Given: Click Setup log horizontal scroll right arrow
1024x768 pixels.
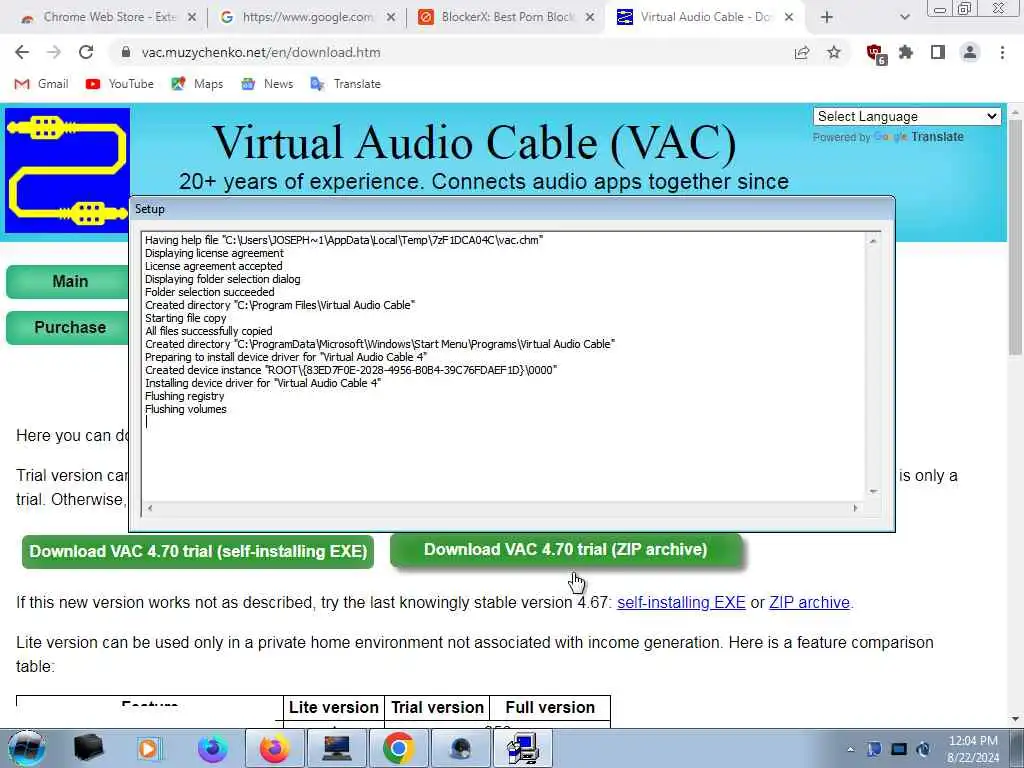Looking at the screenshot, I should click(x=856, y=508).
